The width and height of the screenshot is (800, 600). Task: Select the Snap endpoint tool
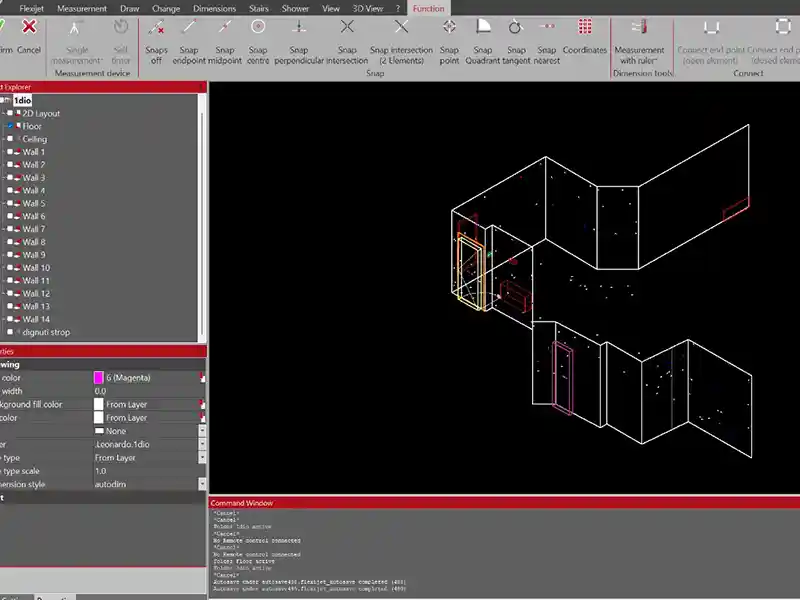pyautogui.click(x=189, y=28)
